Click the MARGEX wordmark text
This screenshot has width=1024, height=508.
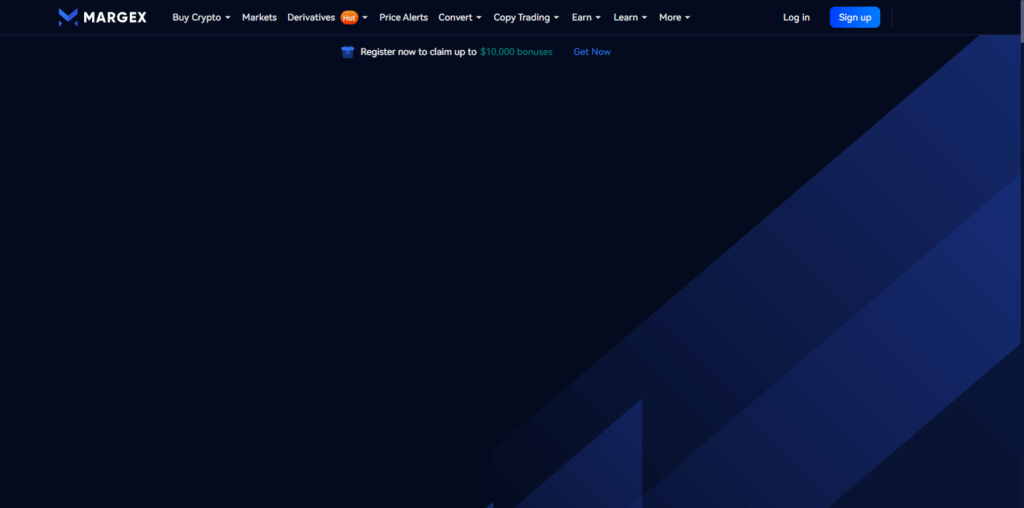[115, 17]
